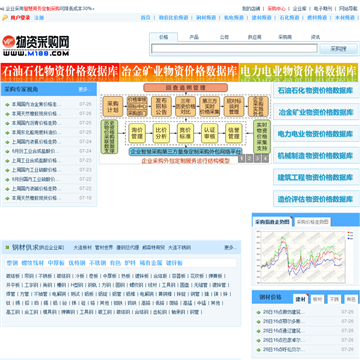Click the 采购搜 search button

(339, 49)
